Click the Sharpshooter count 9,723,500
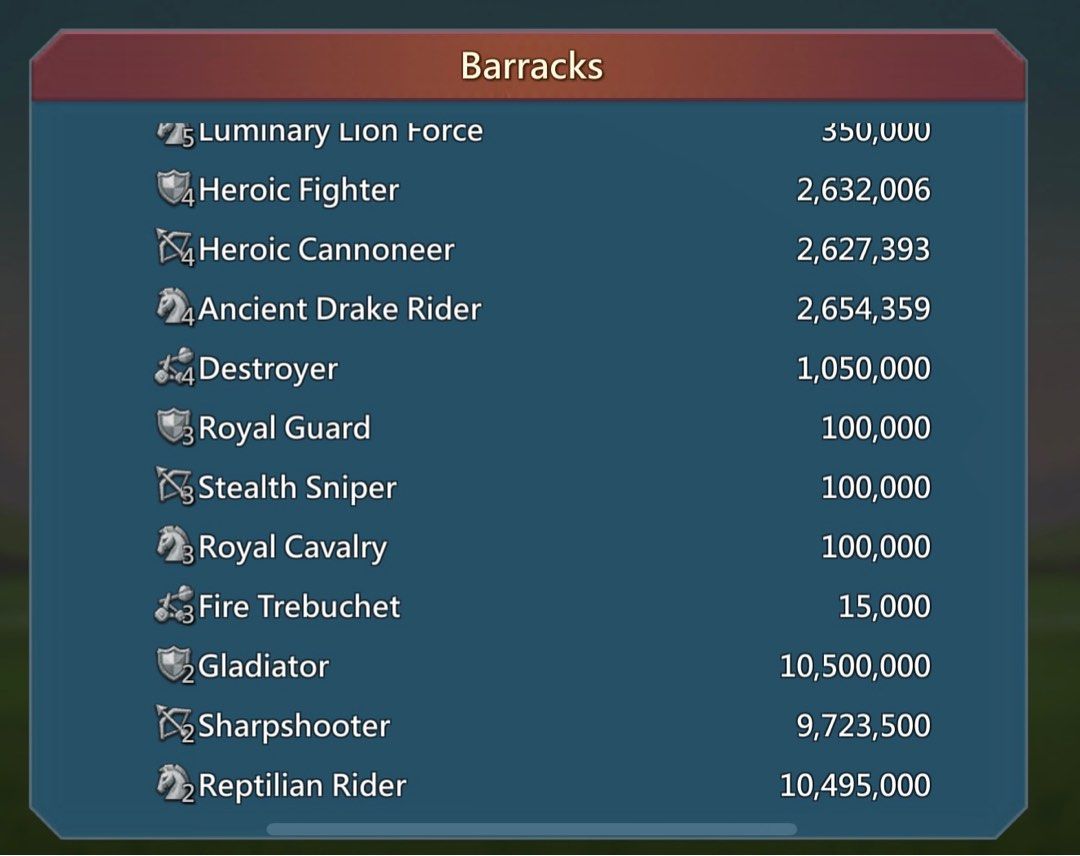 (x=863, y=726)
